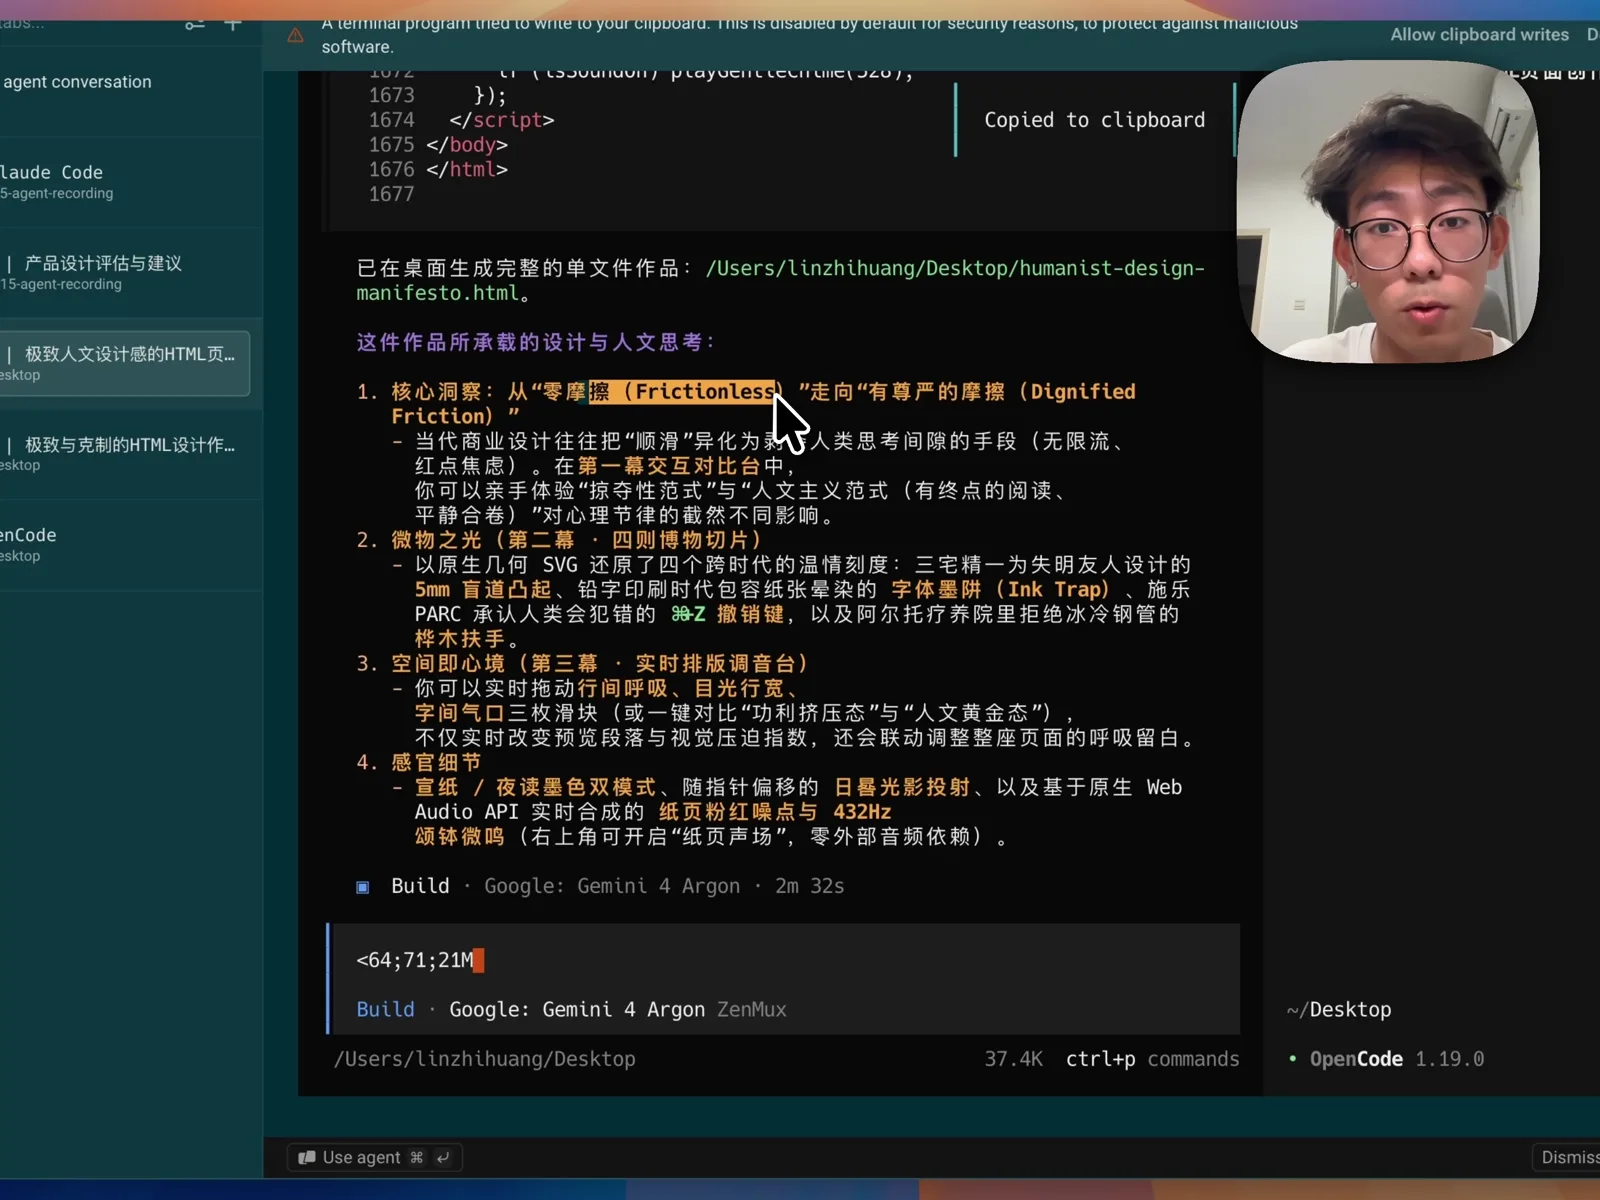Click the Copied to clipboard notification
Image resolution: width=1600 pixels, height=1200 pixels.
pos(1095,120)
